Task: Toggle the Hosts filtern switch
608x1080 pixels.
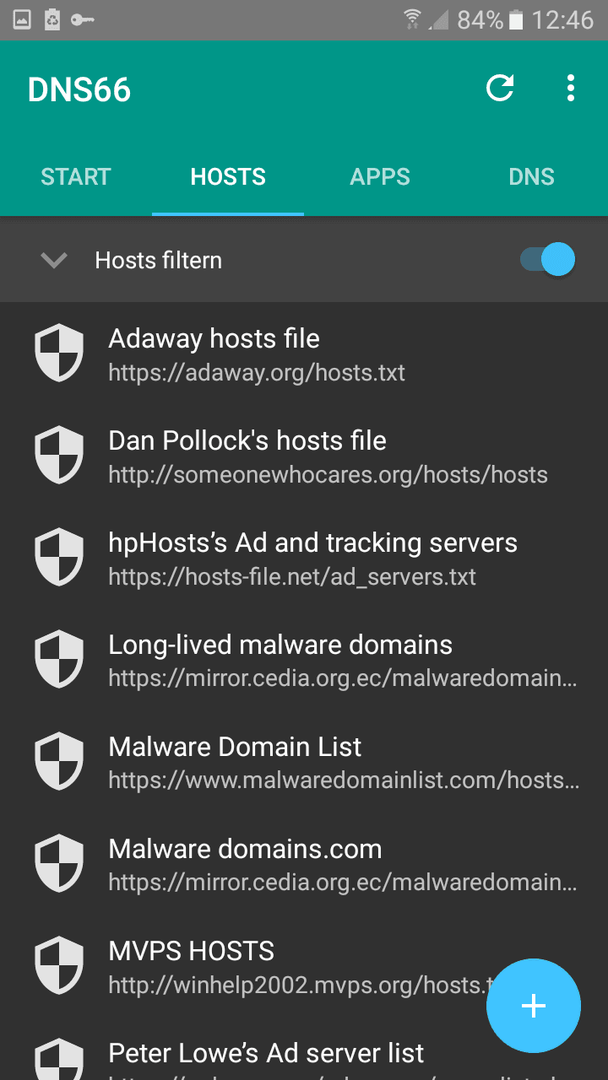Action: tap(547, 260)
